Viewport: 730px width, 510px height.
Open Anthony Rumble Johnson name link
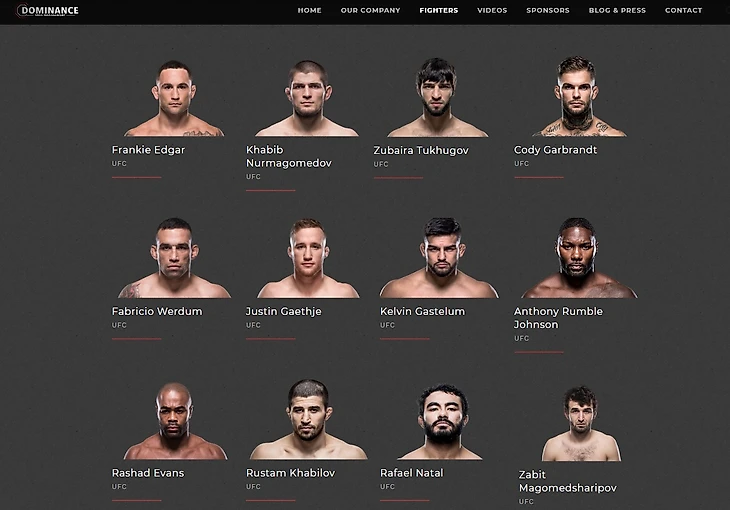558,318
